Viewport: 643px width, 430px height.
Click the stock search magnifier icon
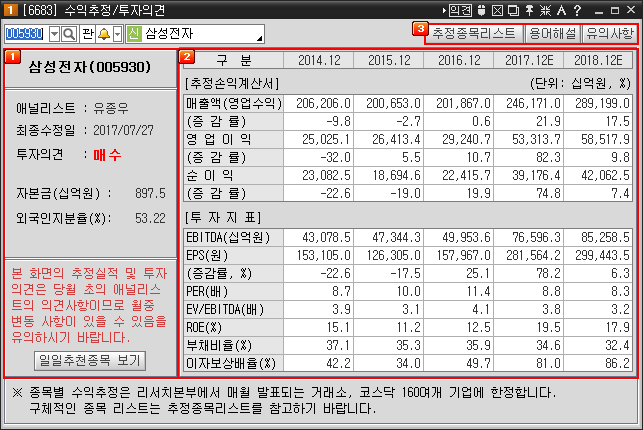[x=69, y=34]
